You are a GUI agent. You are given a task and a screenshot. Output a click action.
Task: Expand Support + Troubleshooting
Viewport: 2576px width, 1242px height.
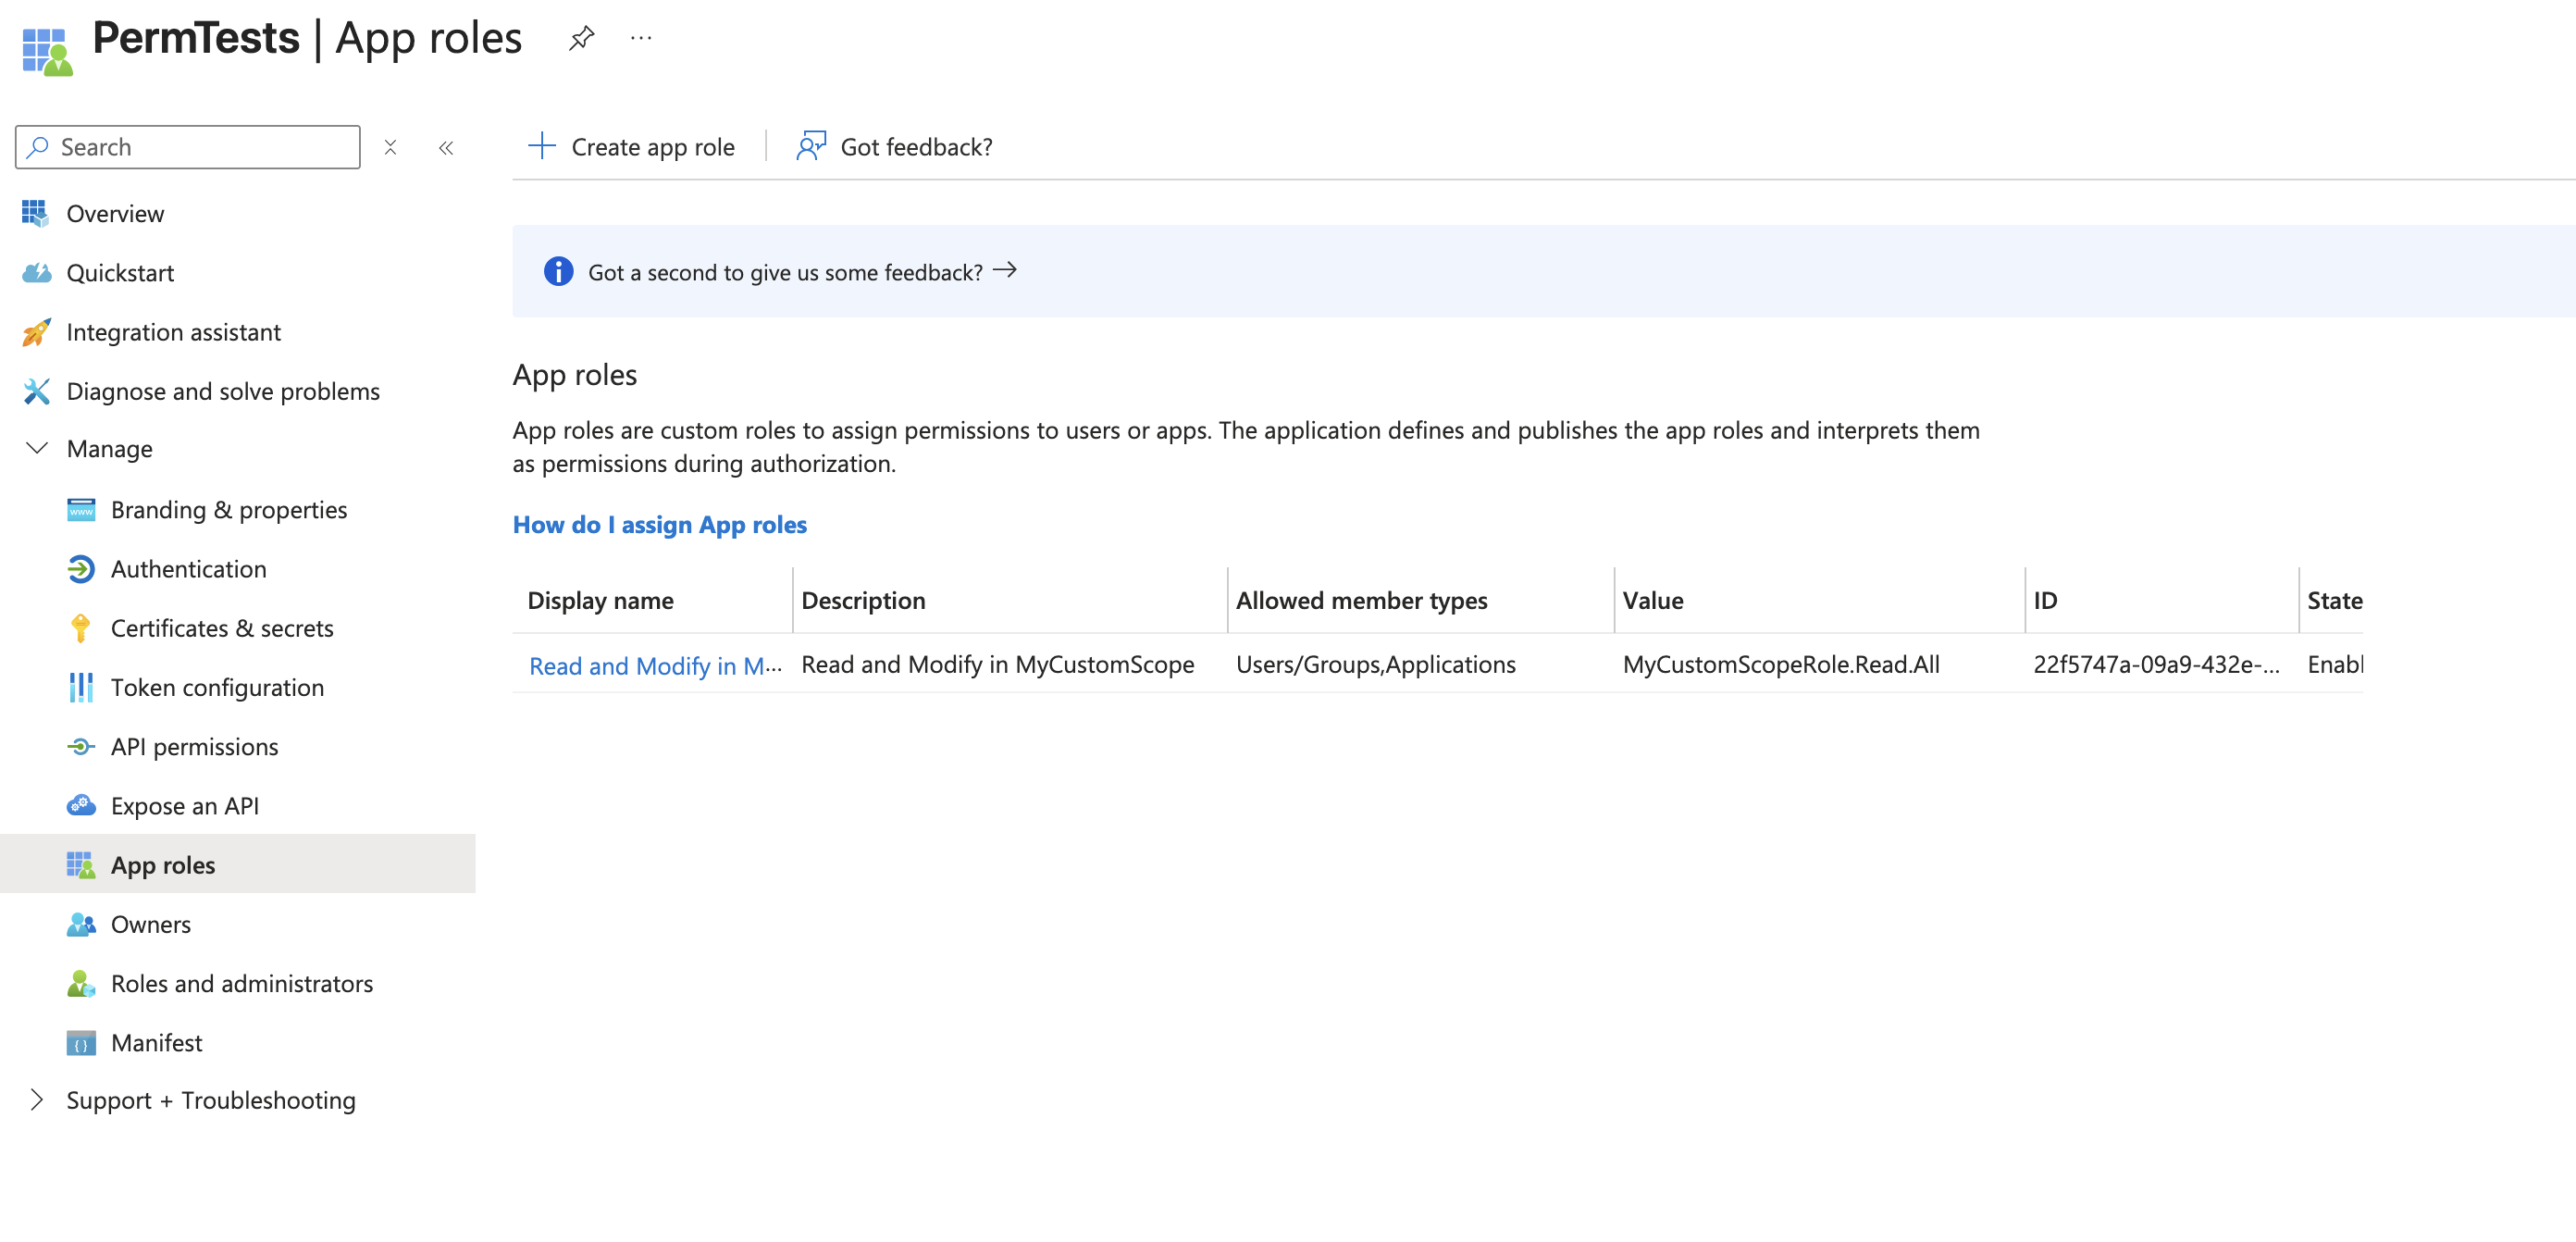[x=36, y=1100]
